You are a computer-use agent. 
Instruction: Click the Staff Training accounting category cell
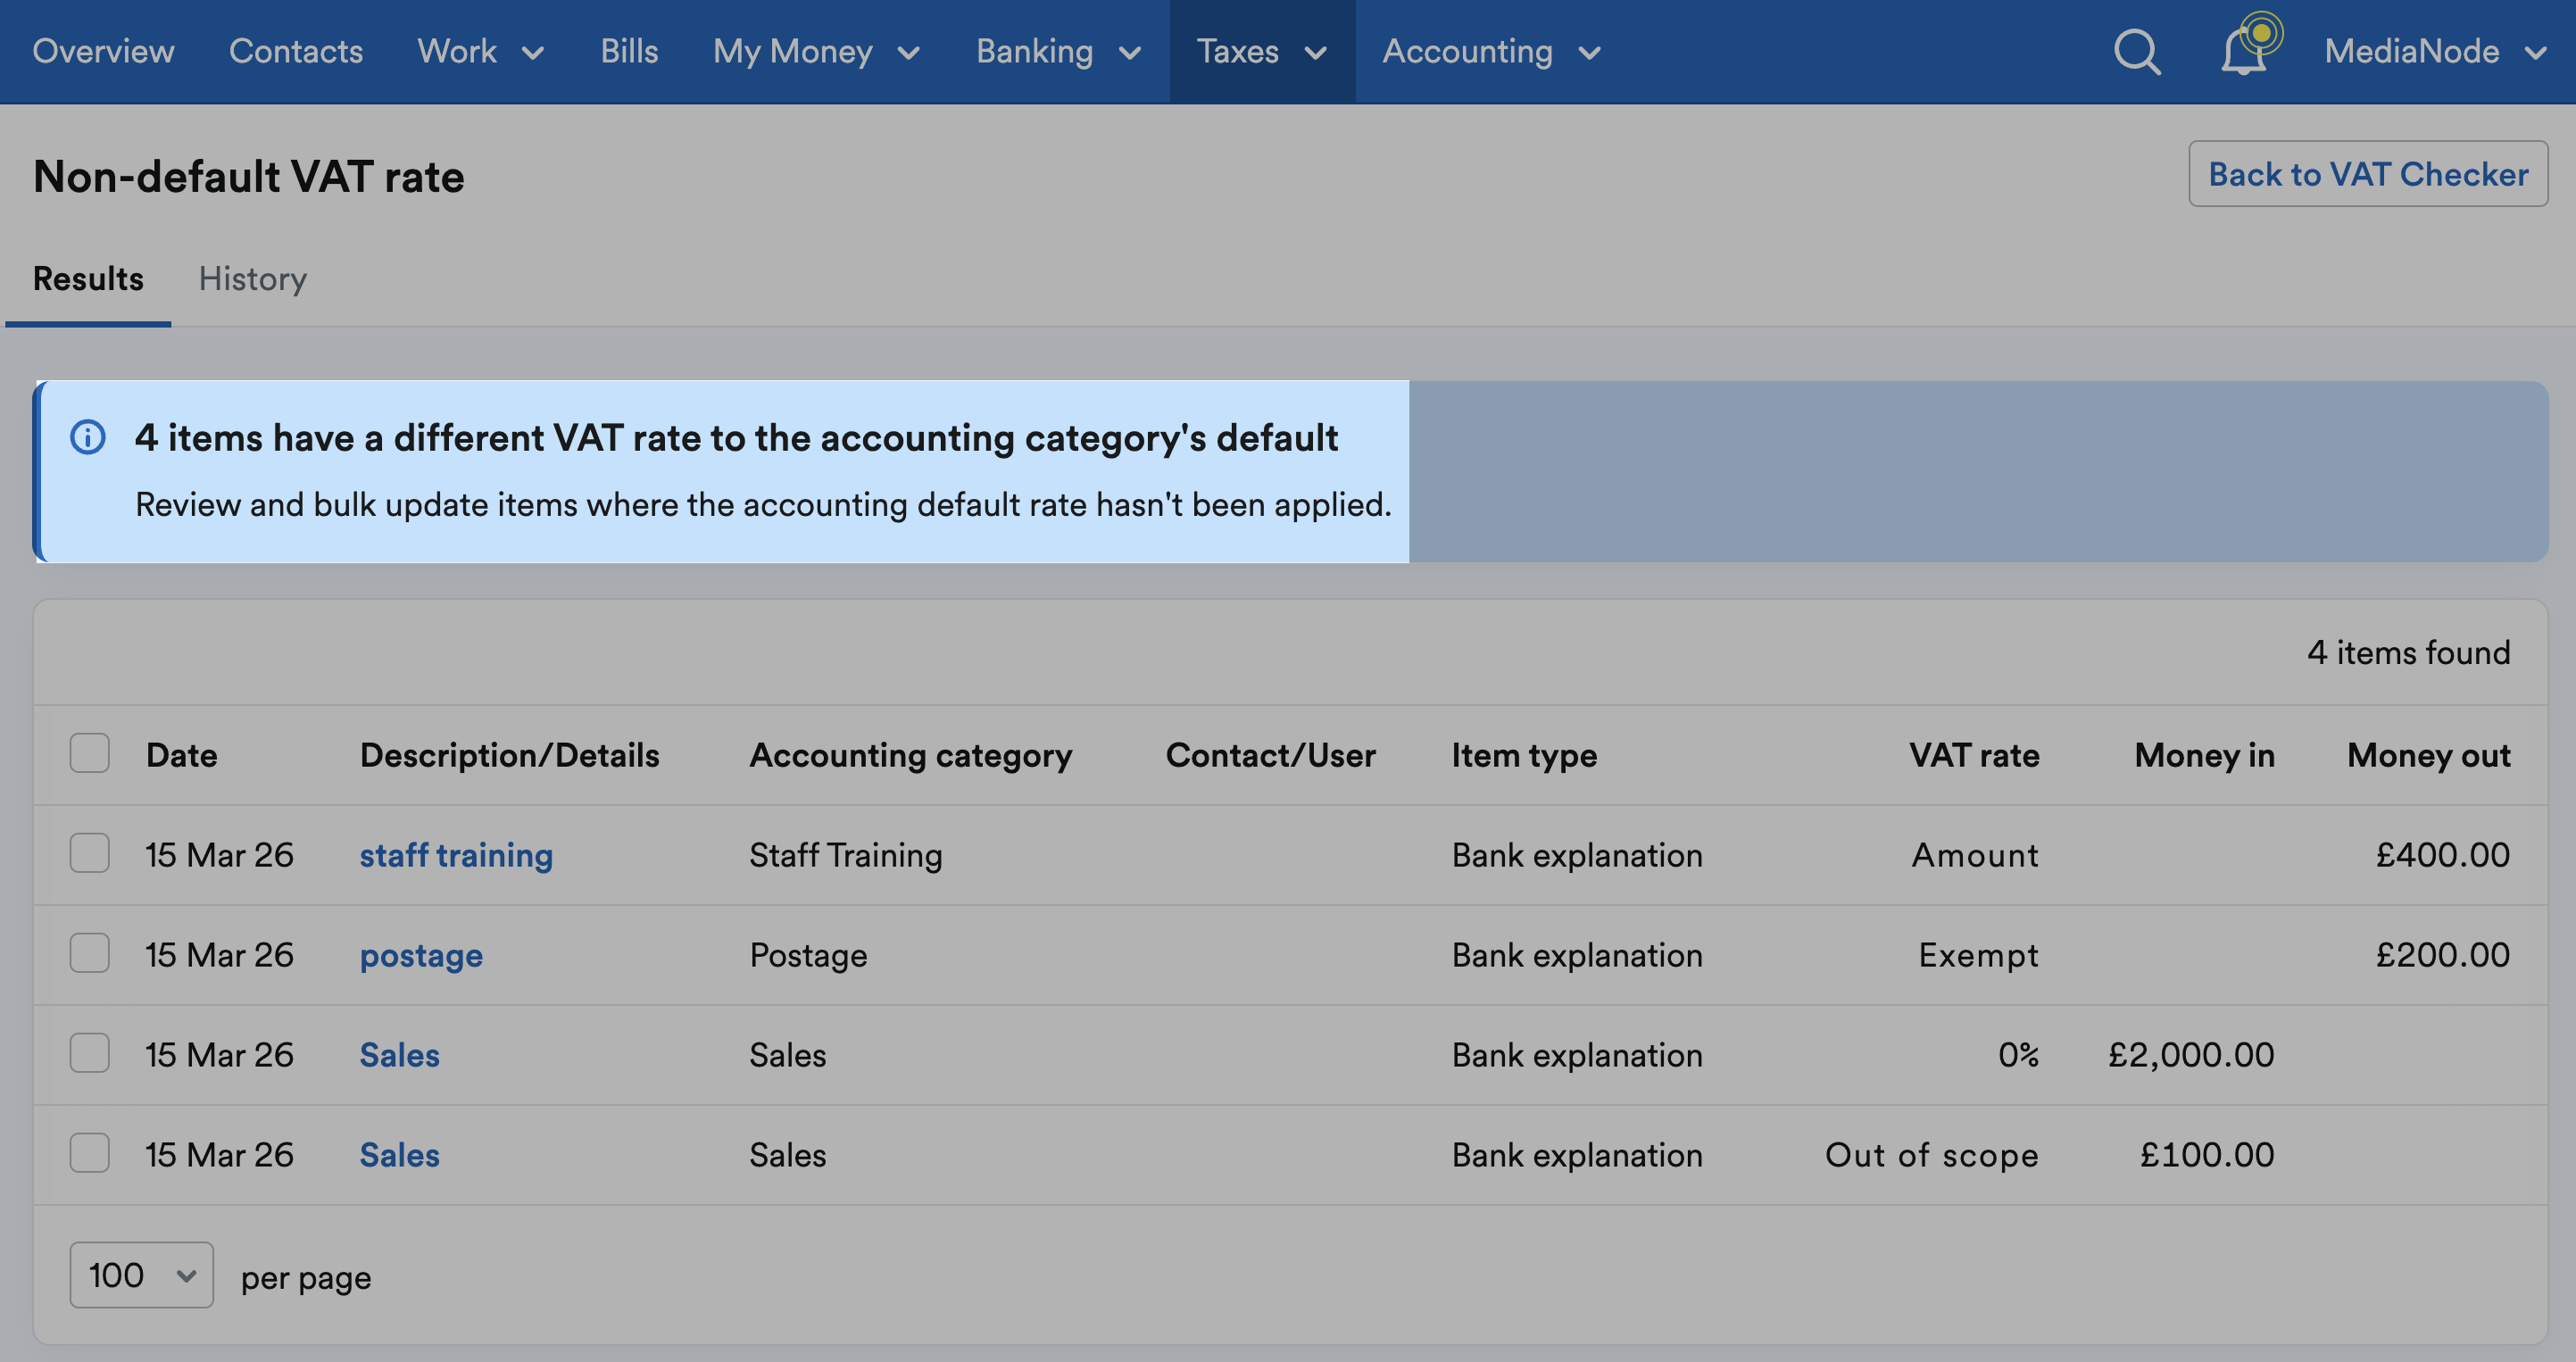(845, 855)
